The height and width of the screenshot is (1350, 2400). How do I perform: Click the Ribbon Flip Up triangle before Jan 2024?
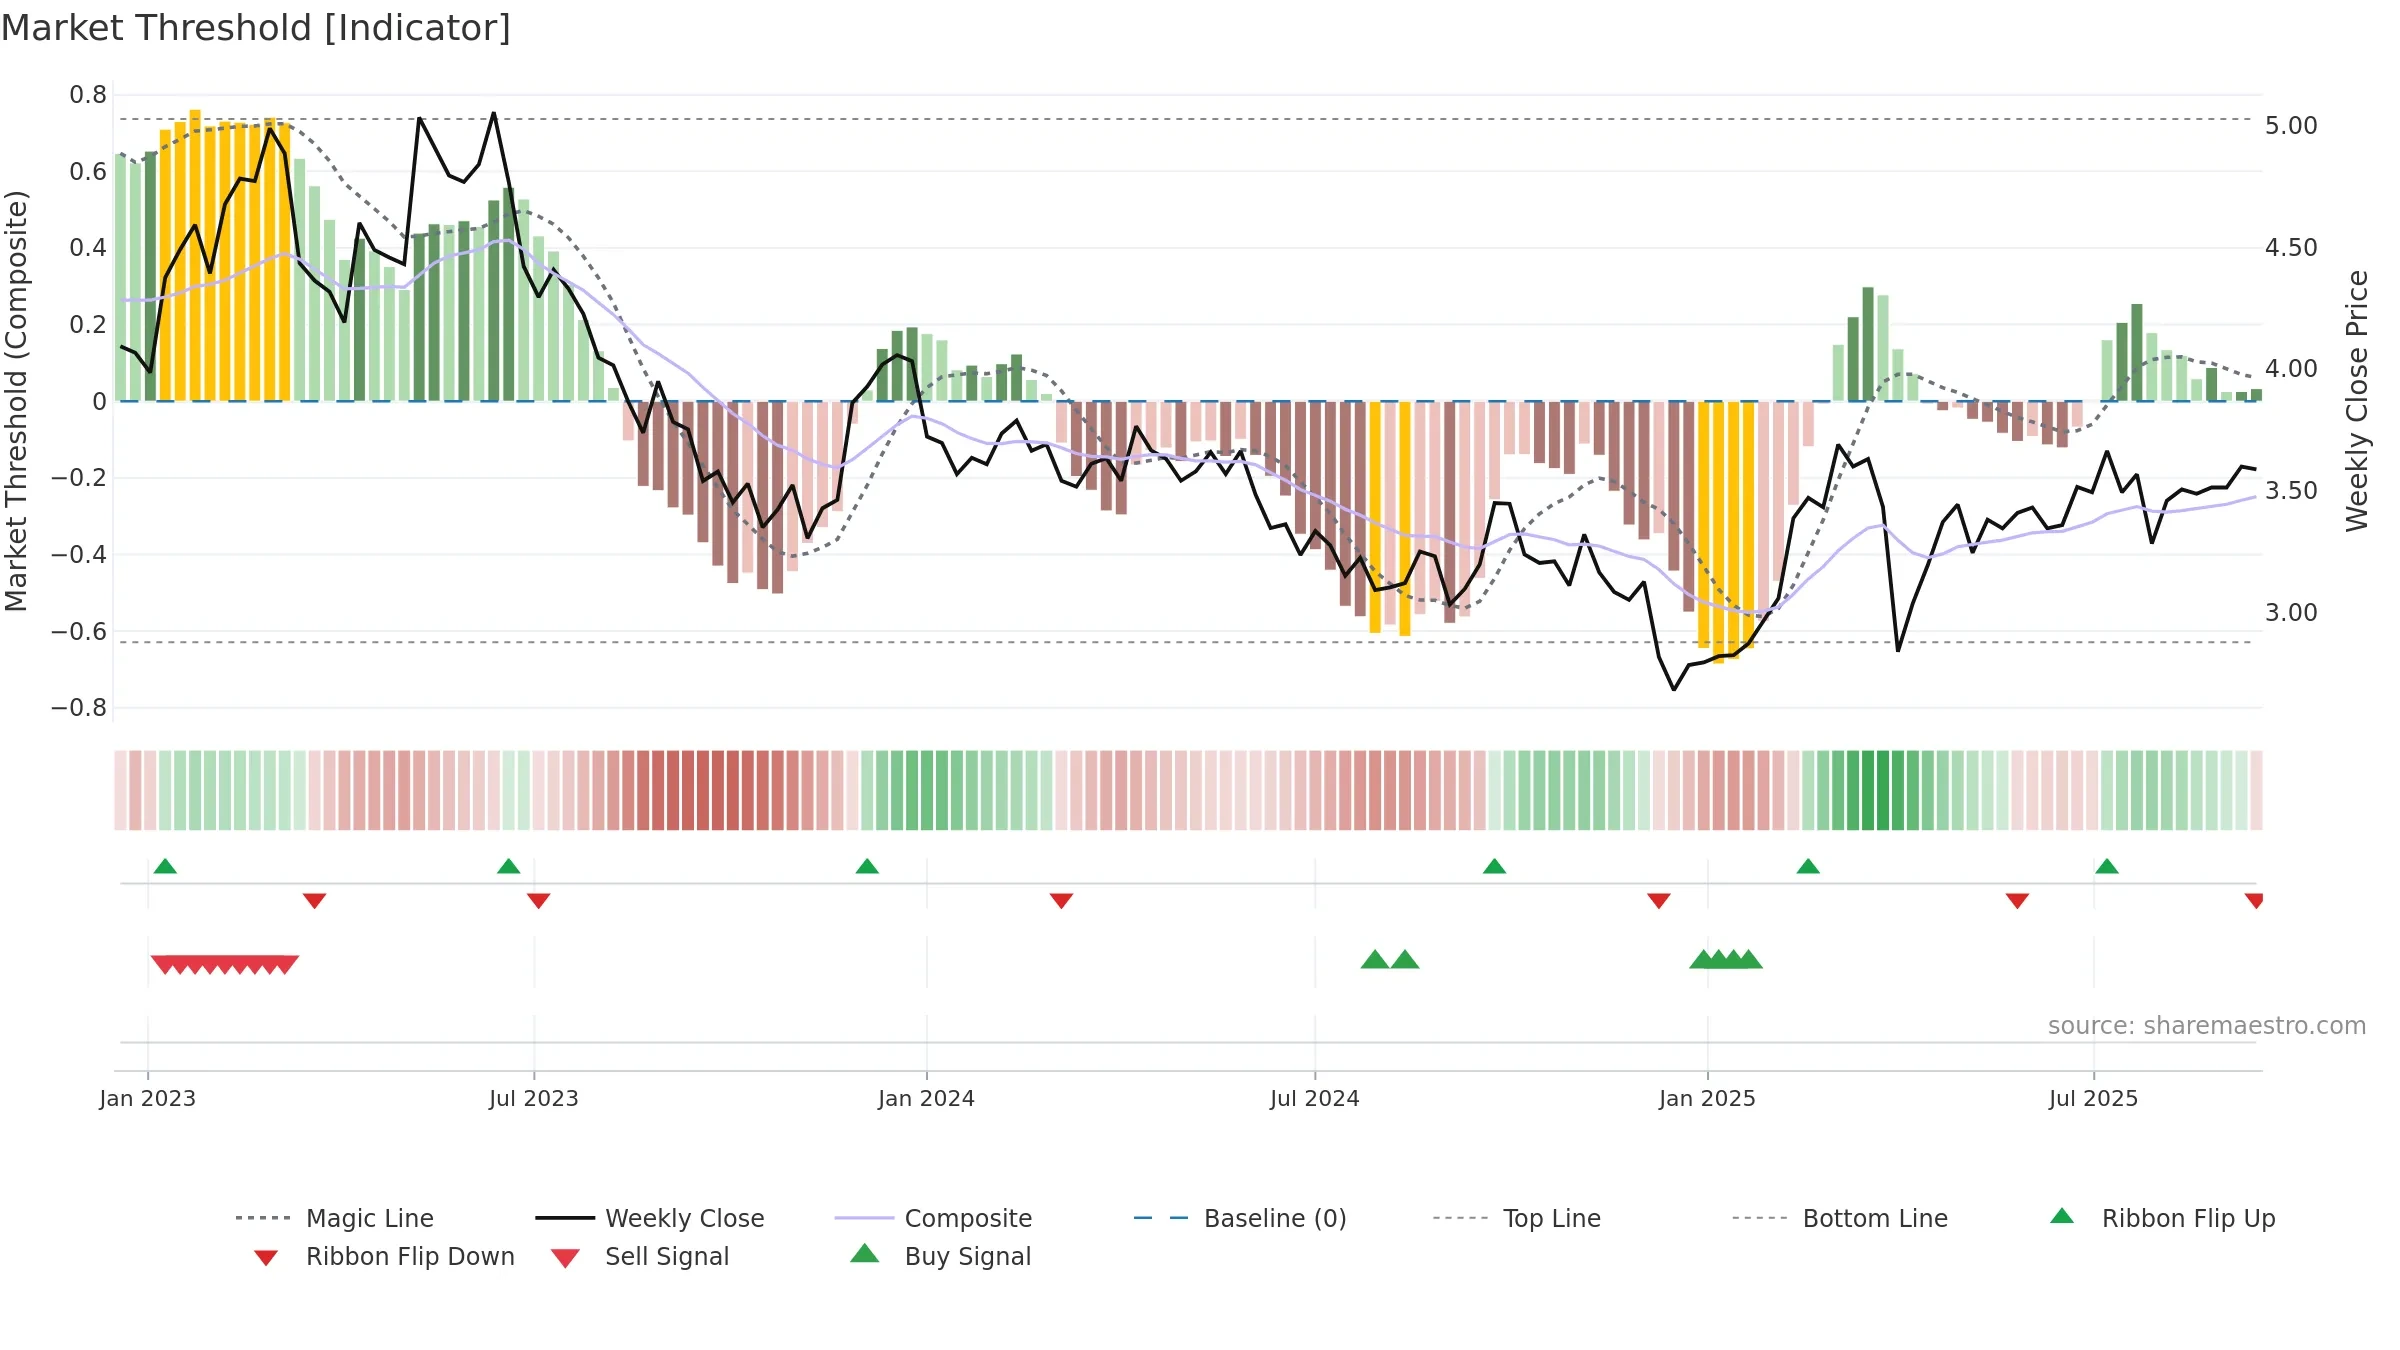[x=867, y=866]
